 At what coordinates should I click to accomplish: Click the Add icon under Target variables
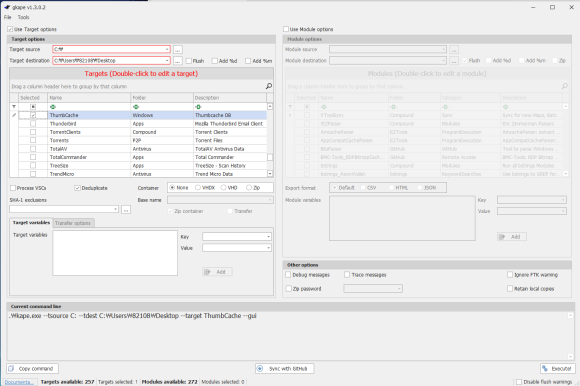click(207, 272)
